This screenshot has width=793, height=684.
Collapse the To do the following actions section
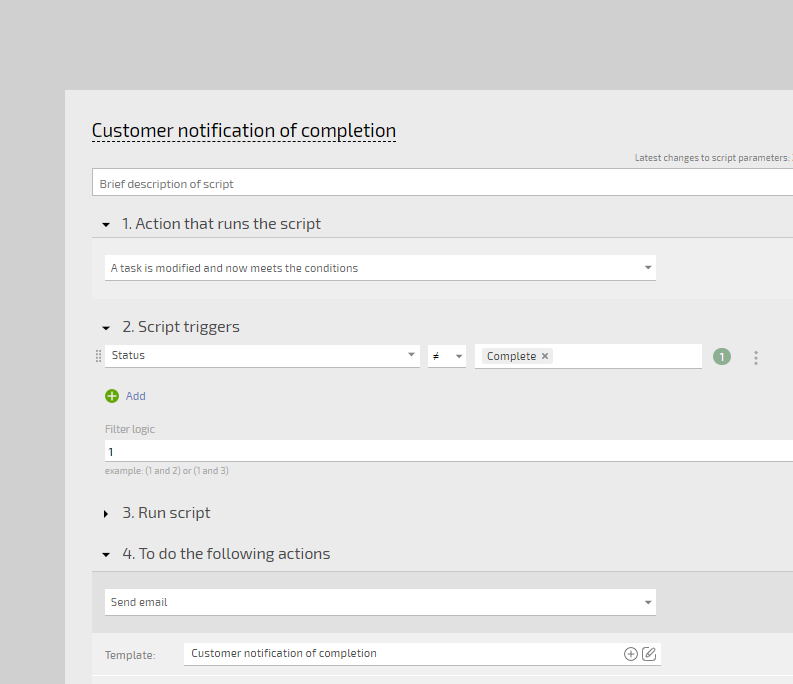tap(106, 554)
